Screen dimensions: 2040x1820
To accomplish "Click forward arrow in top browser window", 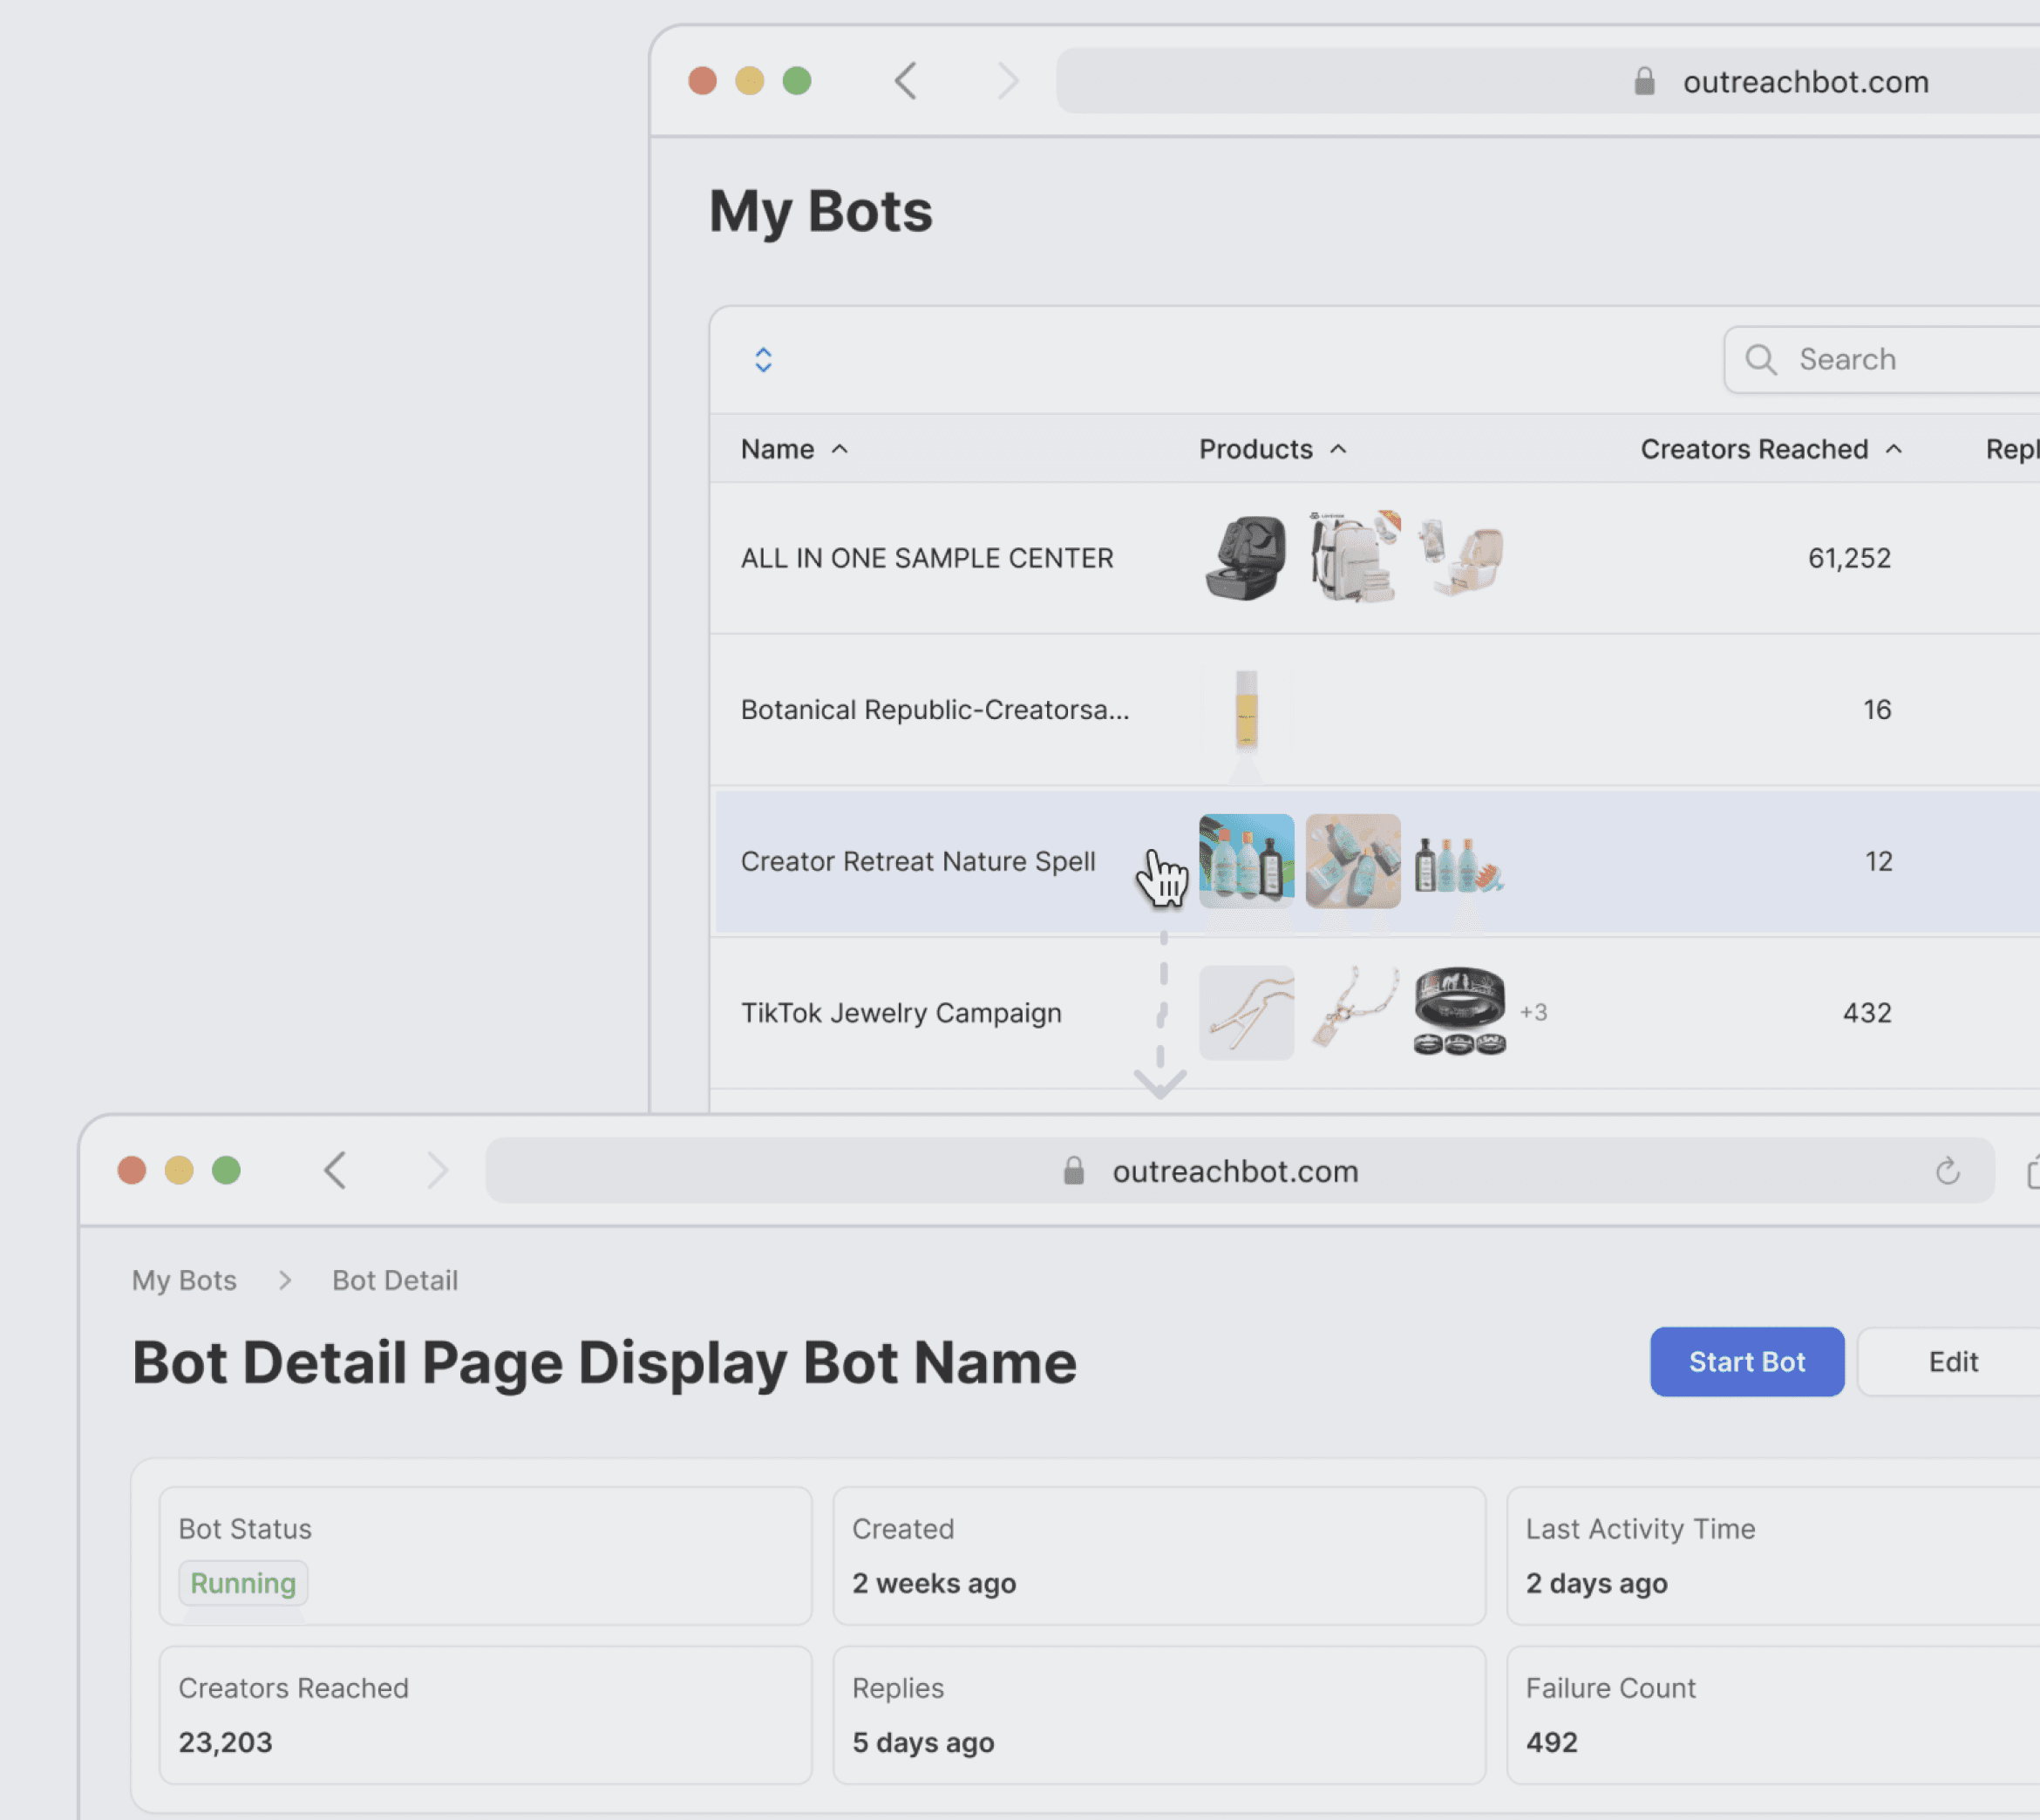I will 1008,81.
